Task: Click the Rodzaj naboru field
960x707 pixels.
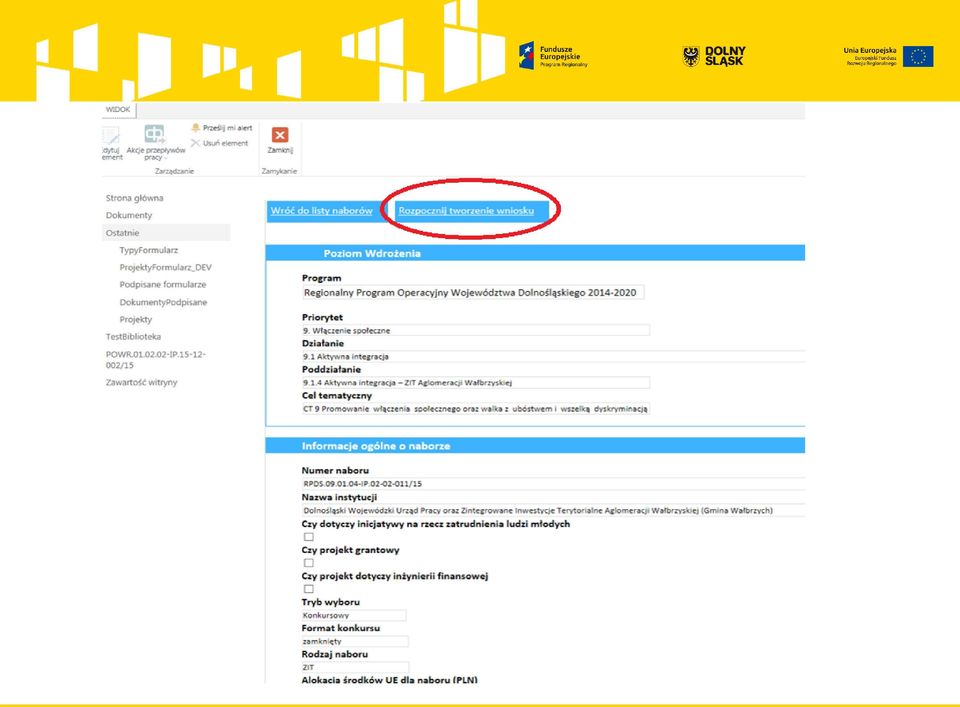Action: pyautogui.click(x=354, y=667)
